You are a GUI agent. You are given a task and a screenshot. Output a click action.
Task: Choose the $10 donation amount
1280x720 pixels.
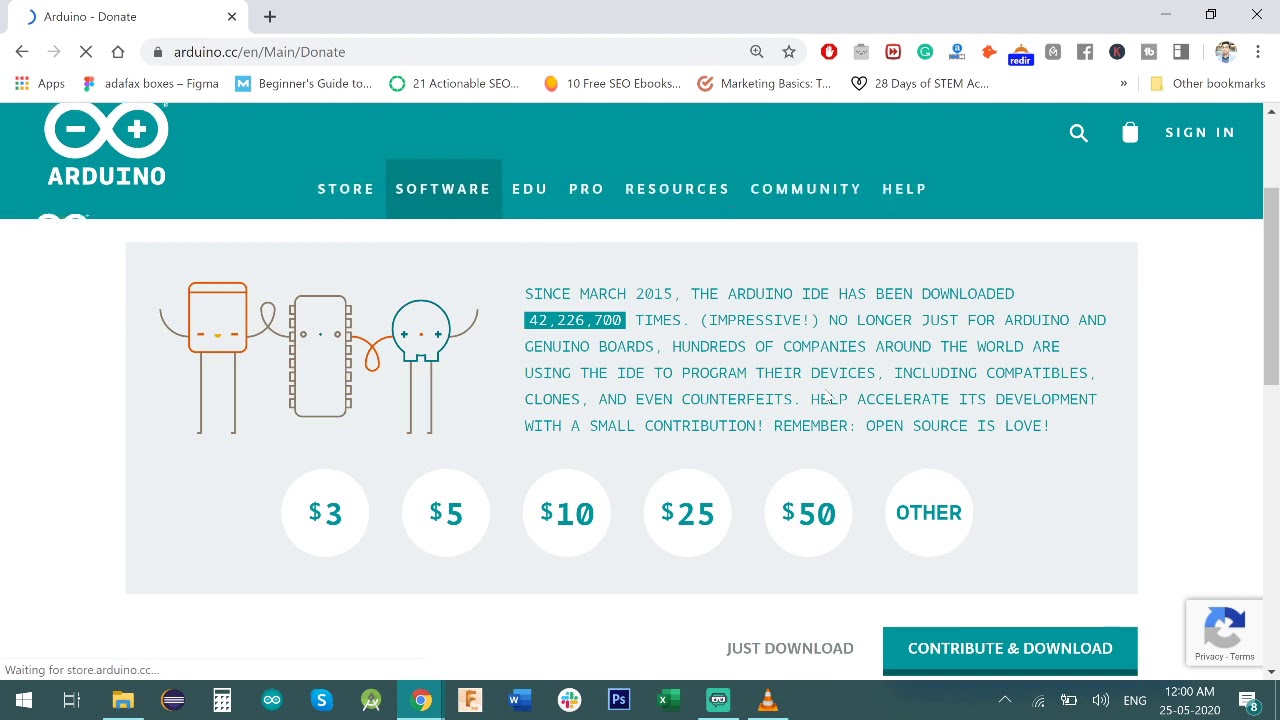click(567, 513)
